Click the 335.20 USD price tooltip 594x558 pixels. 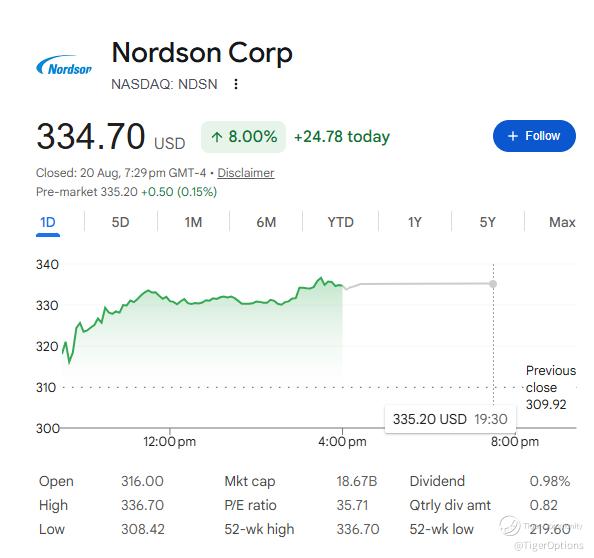pos(450,419)
